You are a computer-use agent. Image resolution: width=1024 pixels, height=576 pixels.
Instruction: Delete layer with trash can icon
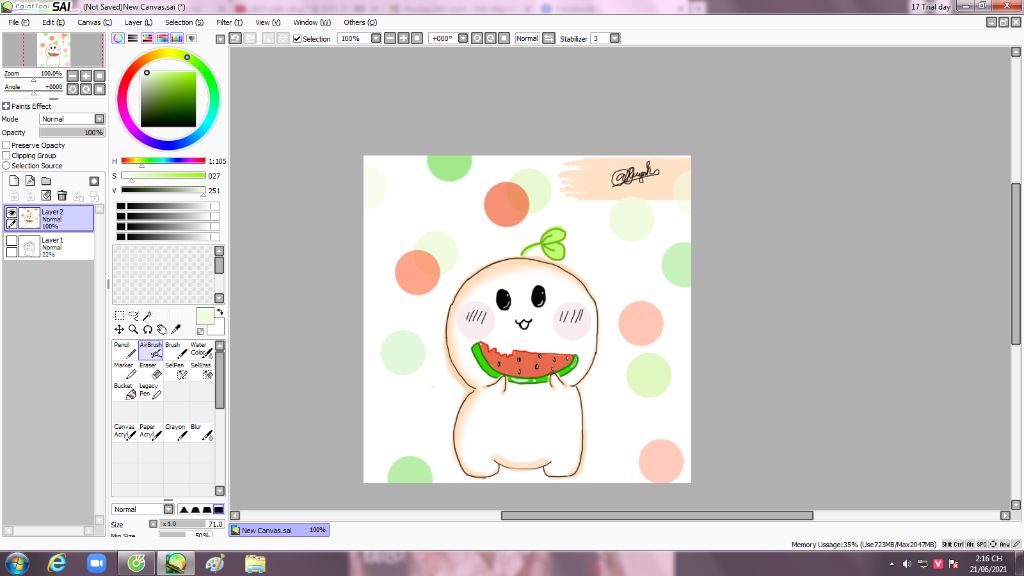coord(62,196)
